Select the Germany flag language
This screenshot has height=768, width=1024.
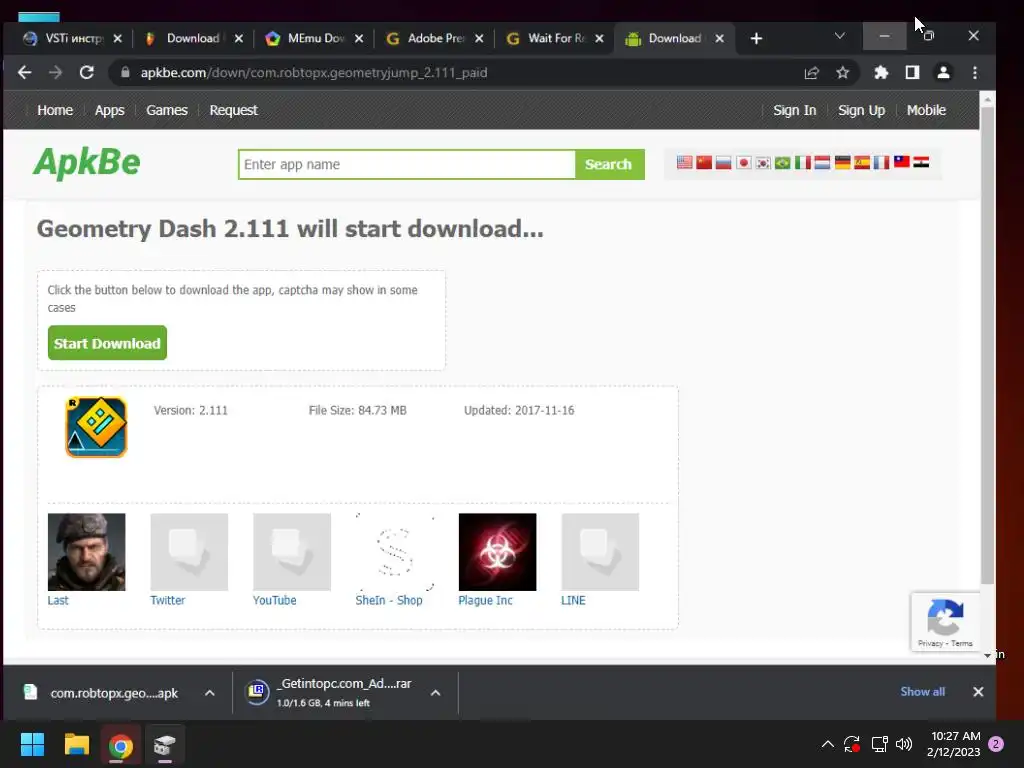click(842, 163)
